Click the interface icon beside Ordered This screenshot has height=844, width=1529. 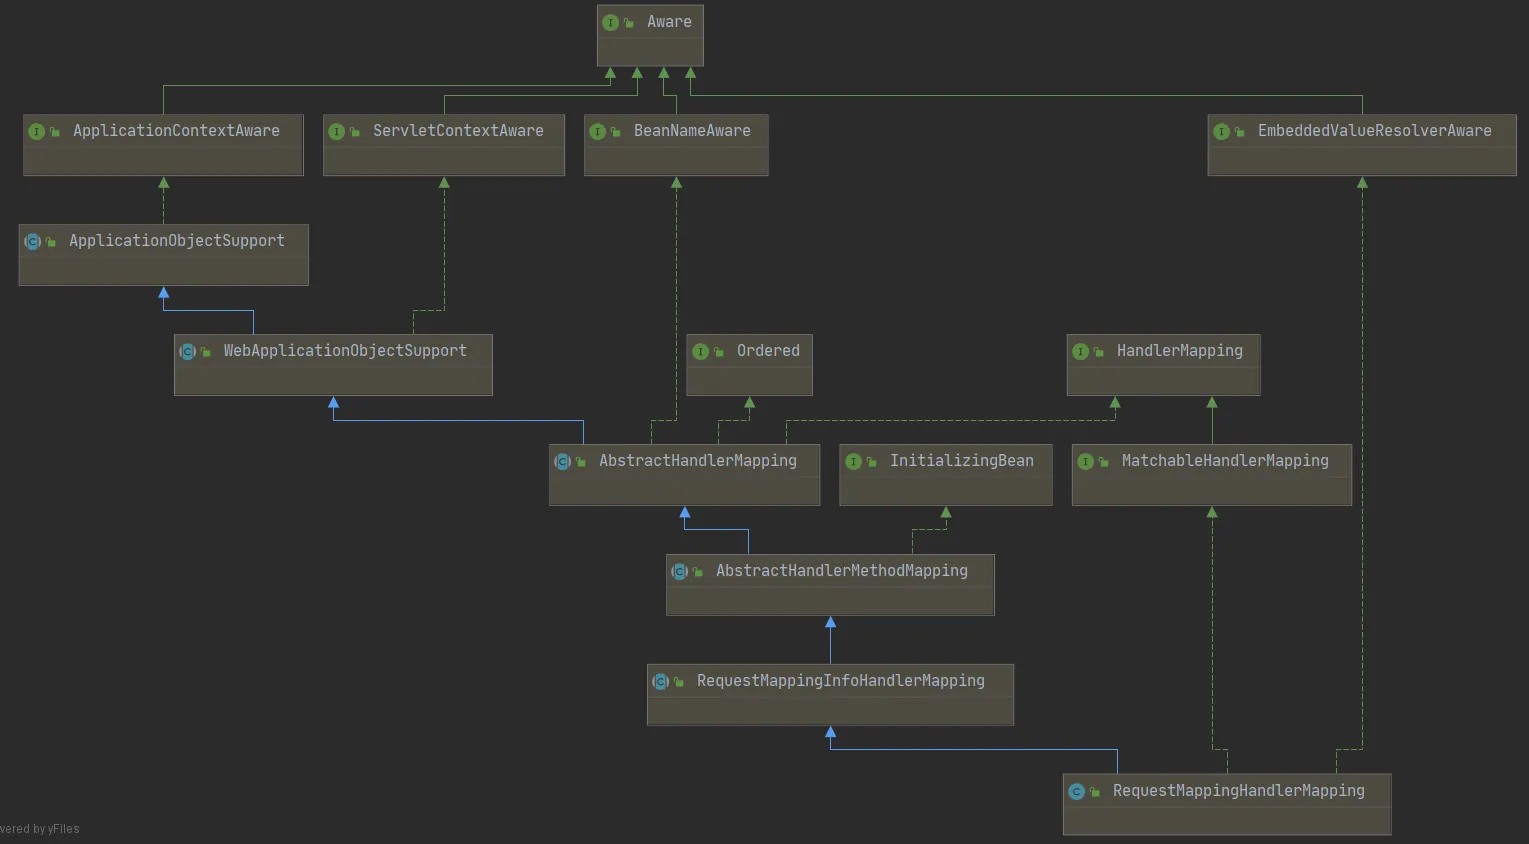[x=700, y=351]
